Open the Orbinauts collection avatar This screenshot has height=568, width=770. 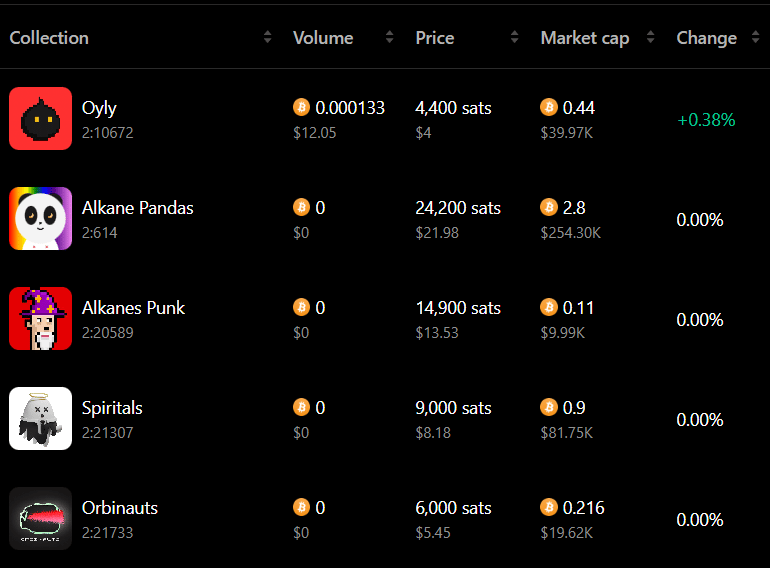[40, 518]
